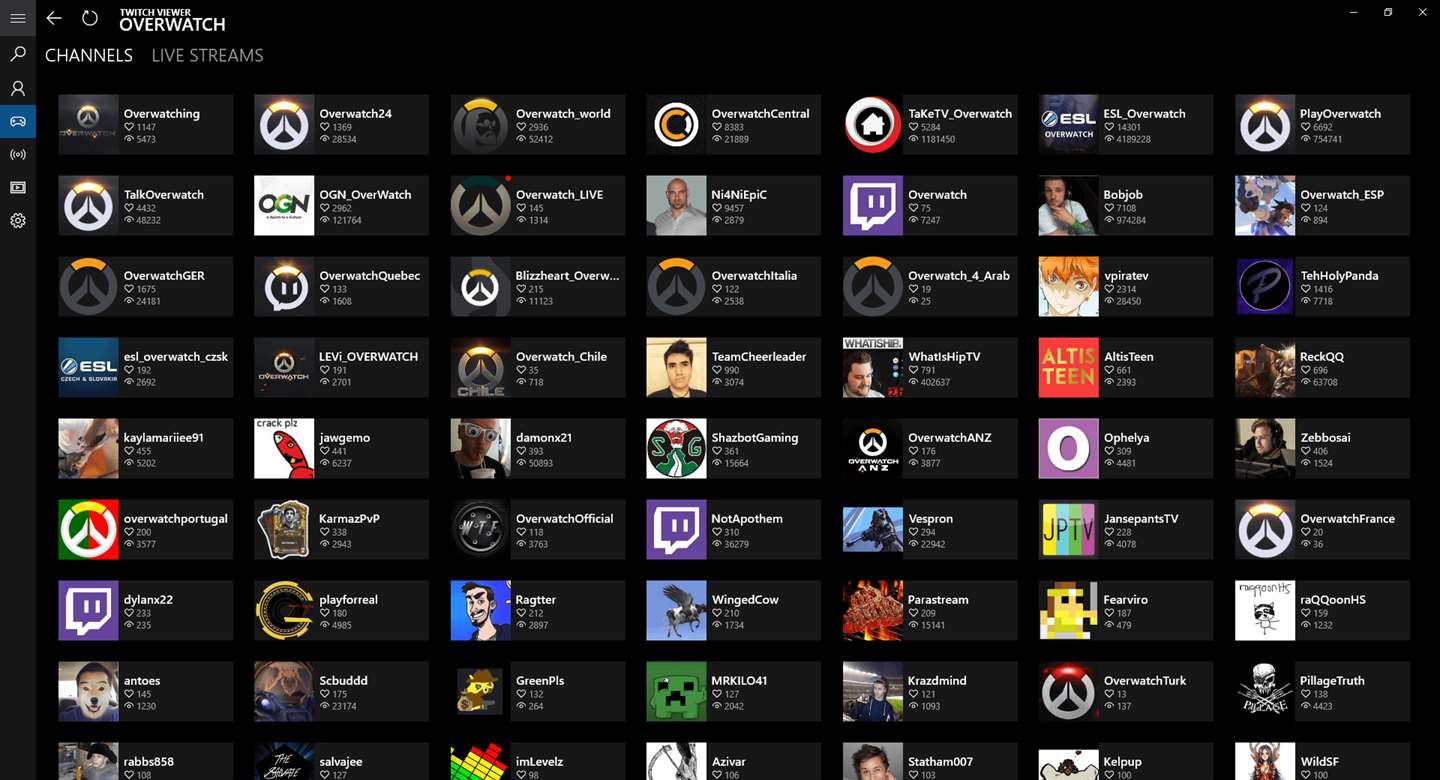Open the vpiratev anime avatar

click(1068, 287)
